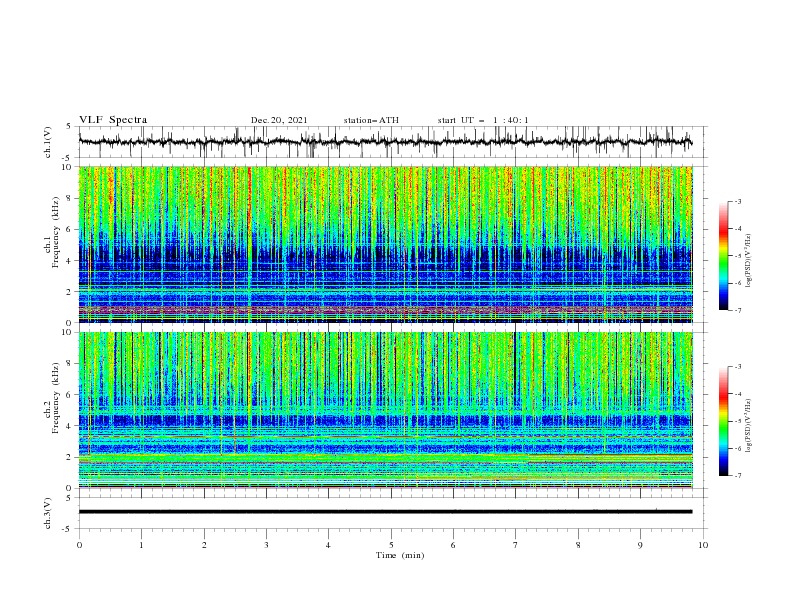The image size is (792, 612).
Task: Click lower colorbar label 'log(PSD)(V²/Hz)'
Action: (749, 426)
